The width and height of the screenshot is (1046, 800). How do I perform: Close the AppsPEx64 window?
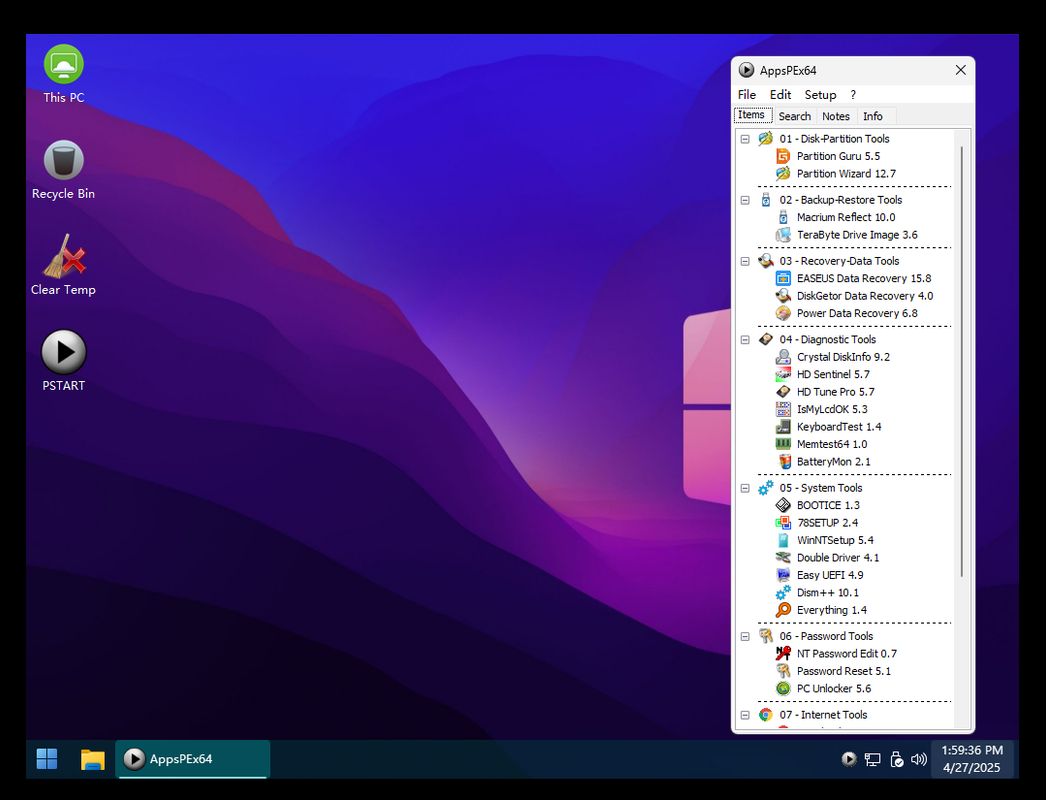pyautogui.click(x=961, y=70)
